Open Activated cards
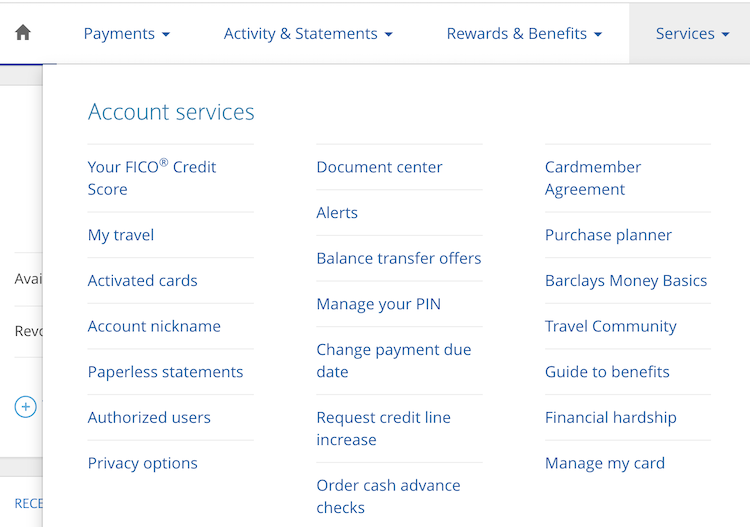Screen dimensions: 750x527 click(142, 280)
